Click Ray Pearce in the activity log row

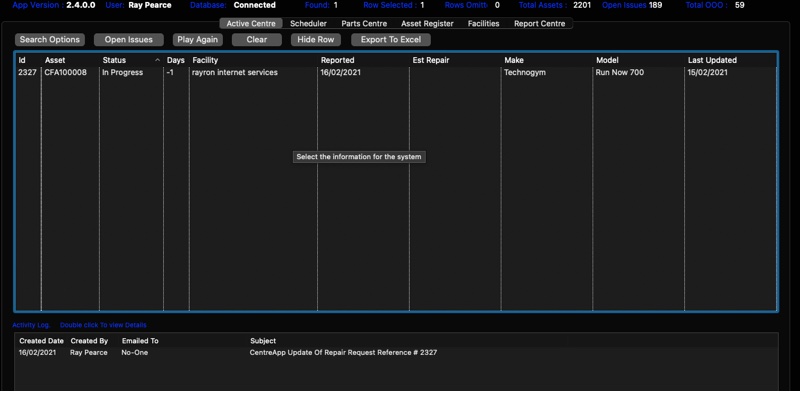pyautogui.click(x=89, y=352)
